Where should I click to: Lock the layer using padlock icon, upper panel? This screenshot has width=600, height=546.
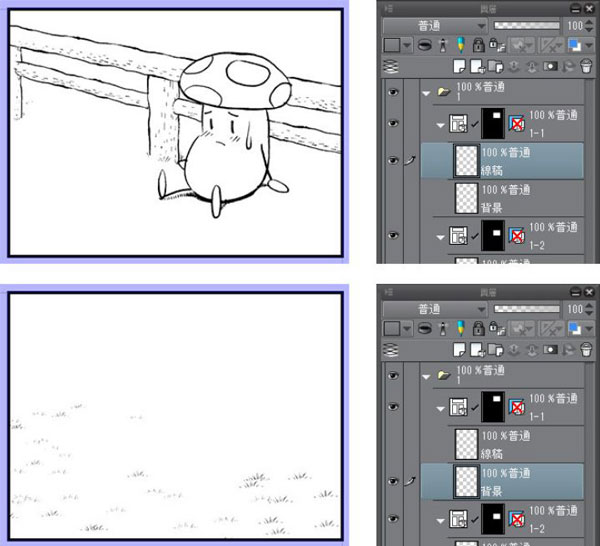(478, 45)
